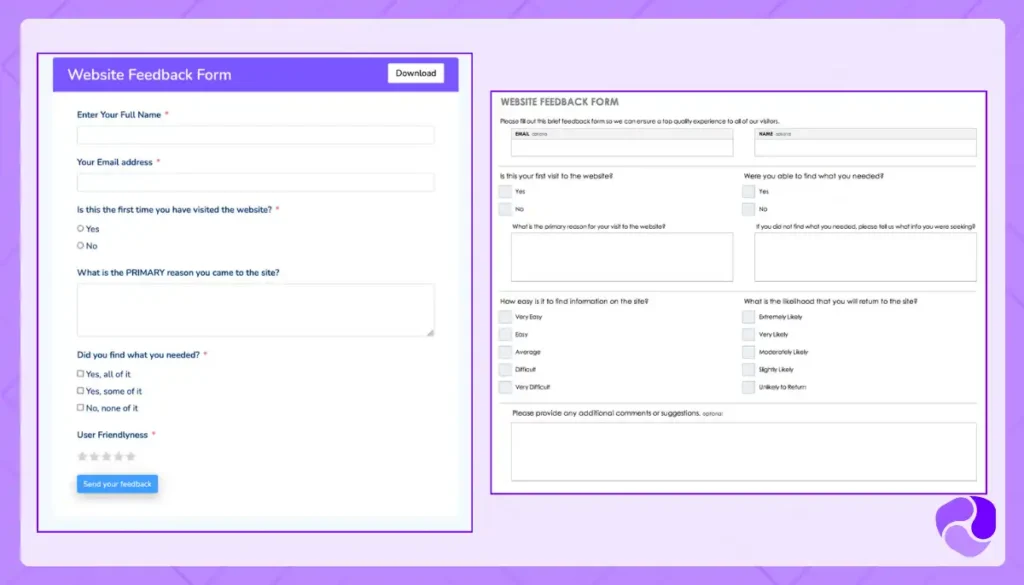The height and width of the screenshot is (585, 1024).
Task: Click the Download button
Action: point(416,73)
